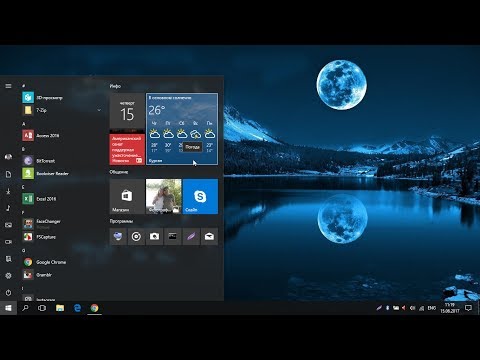Open Videos from the Start sidebar
The height and width of the screenshot is (360, 480).
click(x=8, y=242)
